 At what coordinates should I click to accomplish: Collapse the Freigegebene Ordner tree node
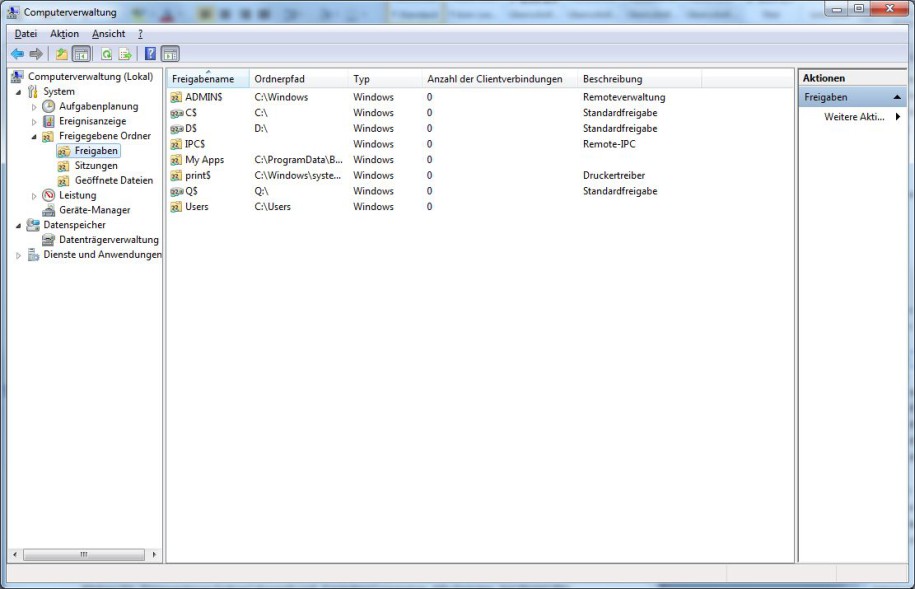(x=34, y=137)
